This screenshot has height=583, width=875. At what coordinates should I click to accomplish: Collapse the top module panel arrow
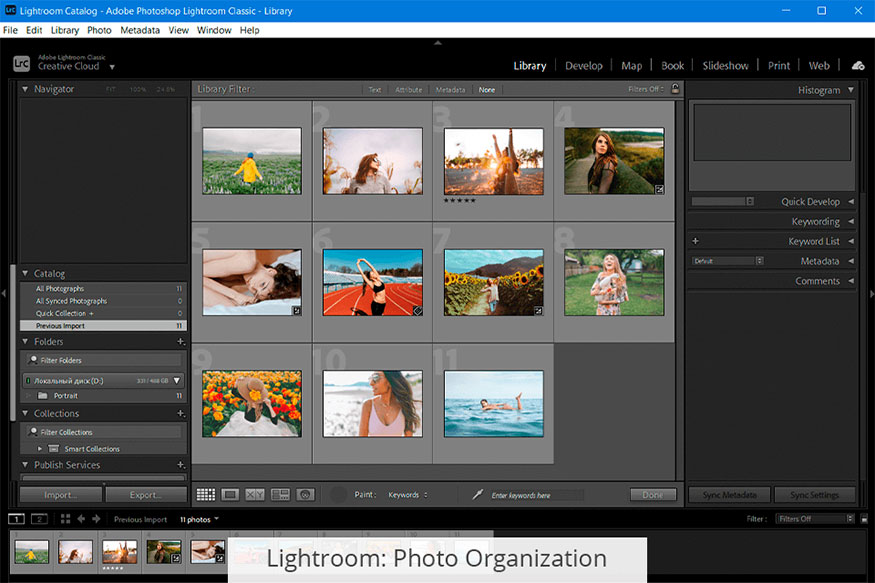click(x=438, y=42)
